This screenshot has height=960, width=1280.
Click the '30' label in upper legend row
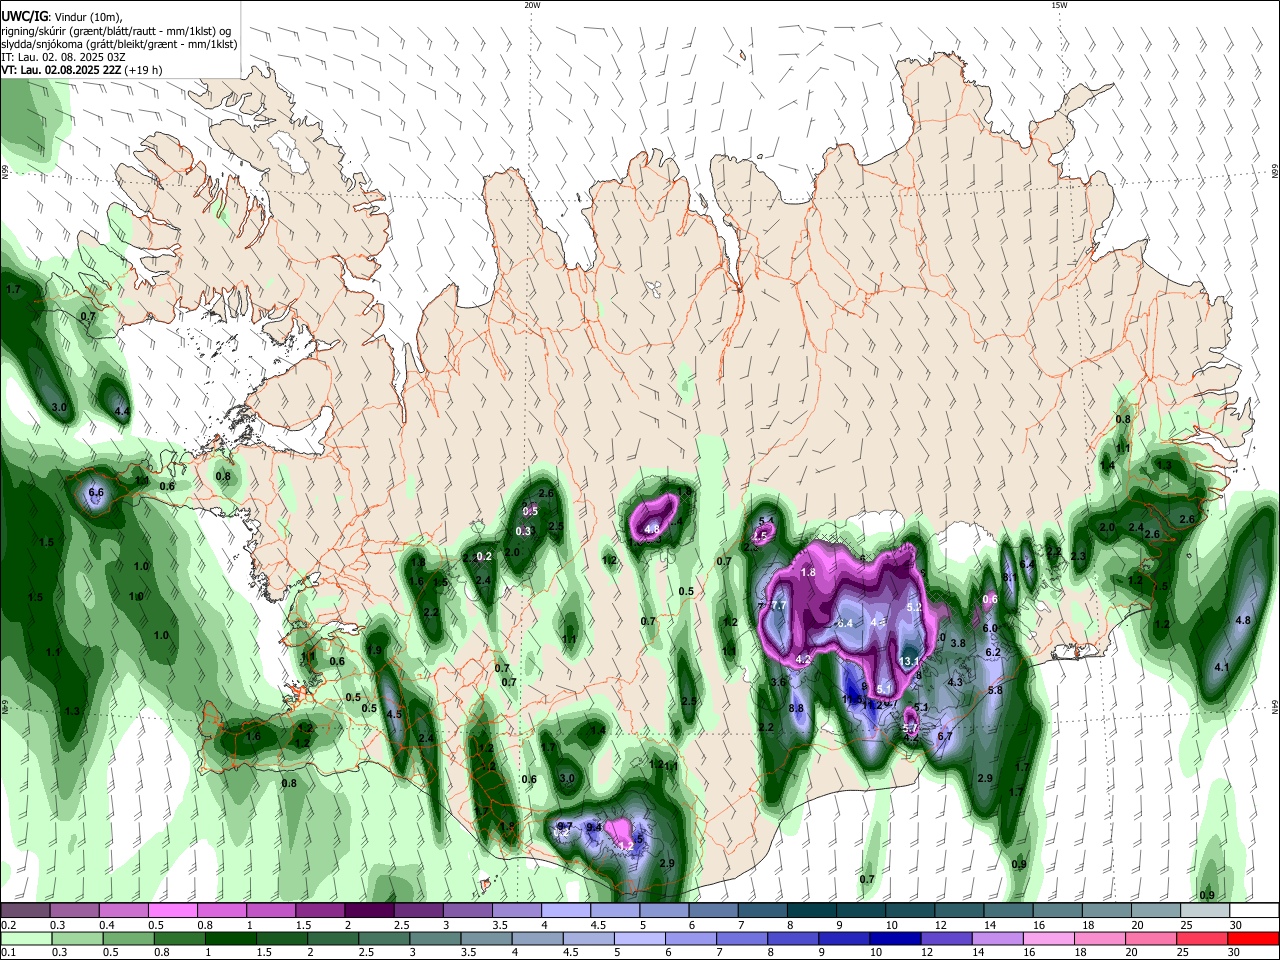pos(1236,925)
